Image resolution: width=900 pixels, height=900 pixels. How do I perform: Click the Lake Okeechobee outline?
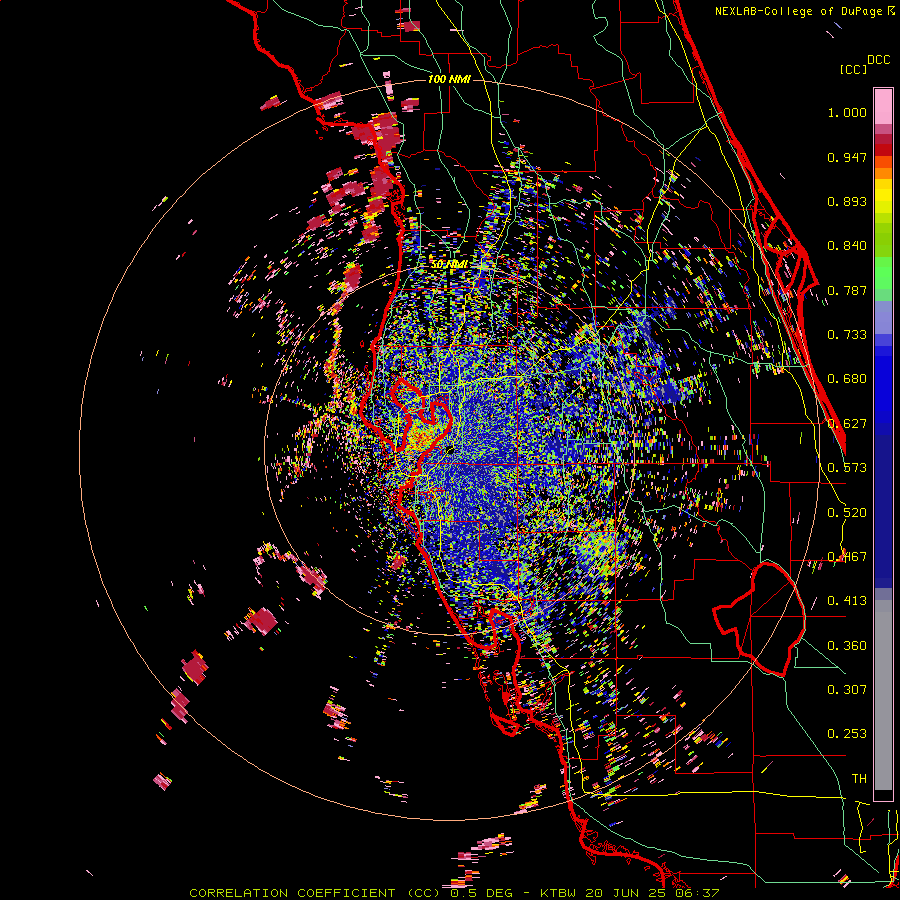(x=759, y=619)
